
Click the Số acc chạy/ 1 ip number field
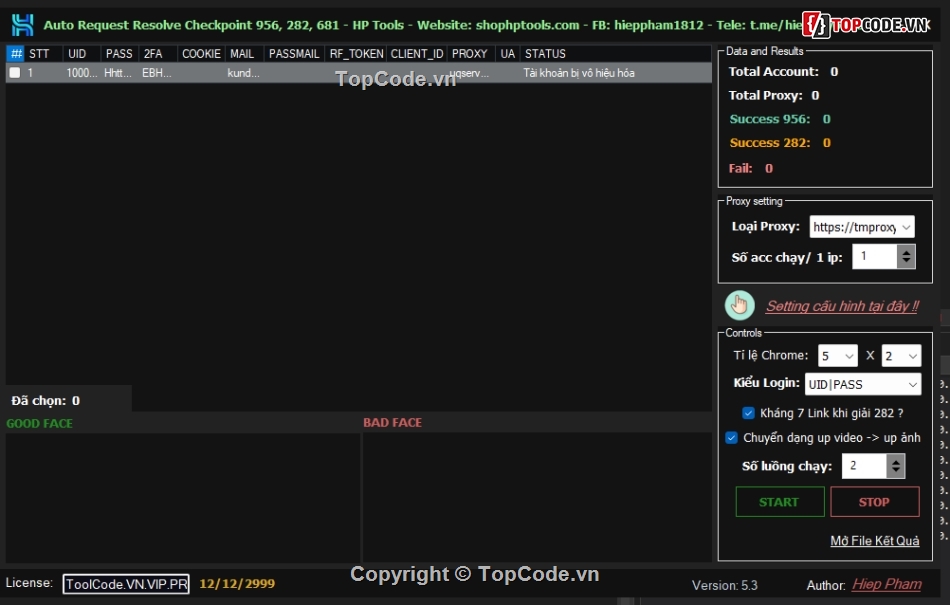pos(874,256)
